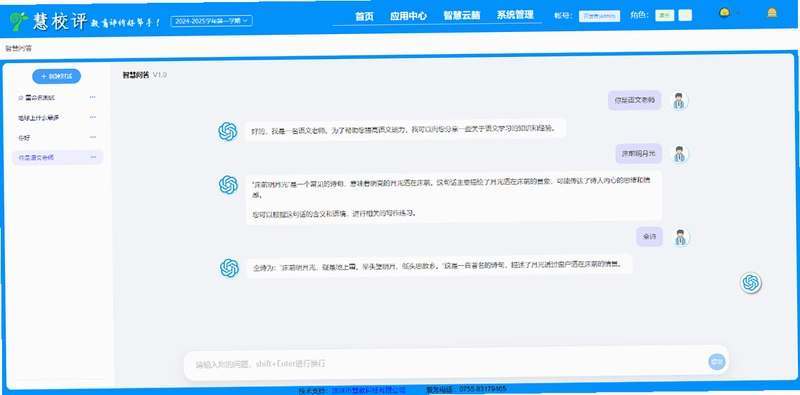Click the user avatar beside 床前明月光 message

679,154
